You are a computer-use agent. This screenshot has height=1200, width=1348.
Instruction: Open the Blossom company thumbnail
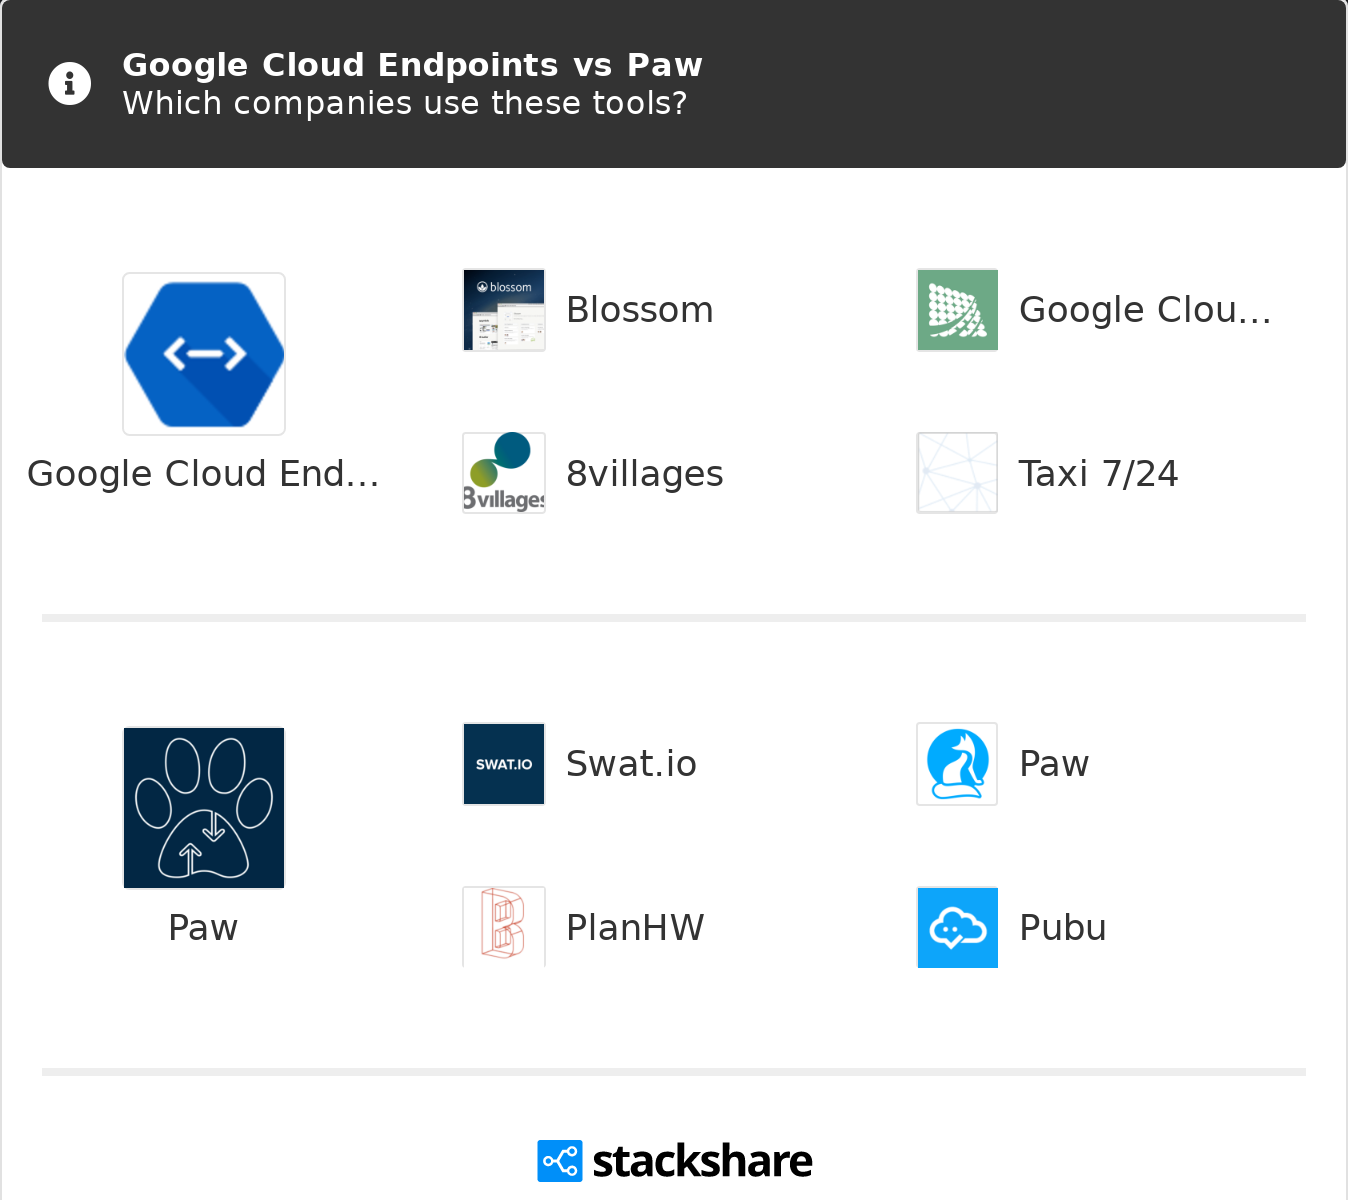(504, 310)
